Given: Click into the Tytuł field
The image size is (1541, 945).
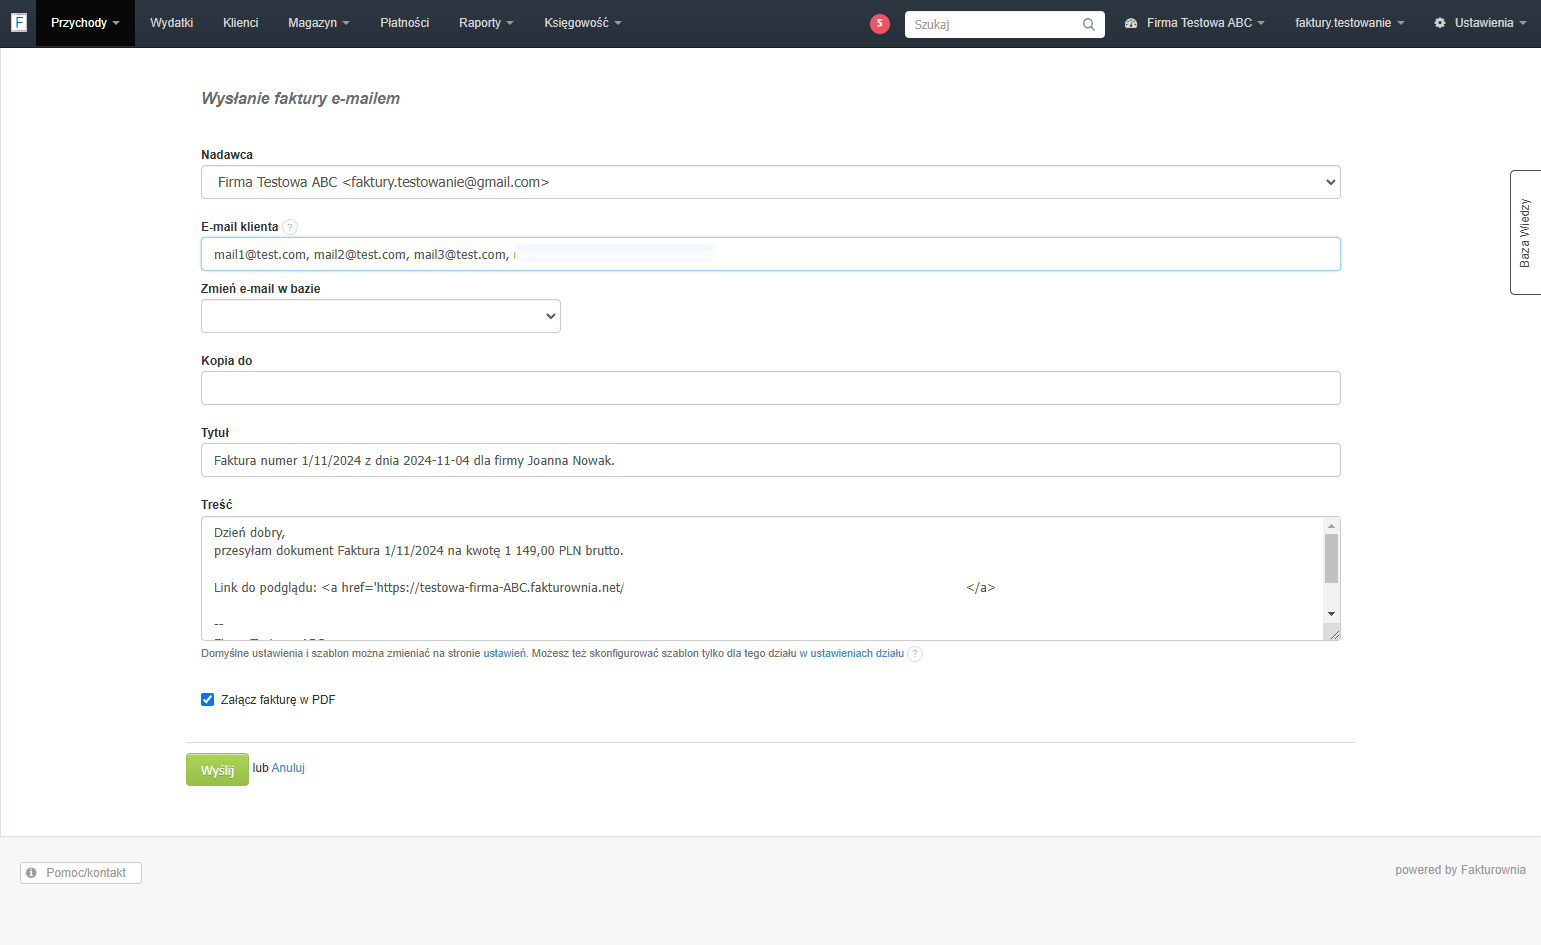Looking at the screenshot, I should [770, 460].
